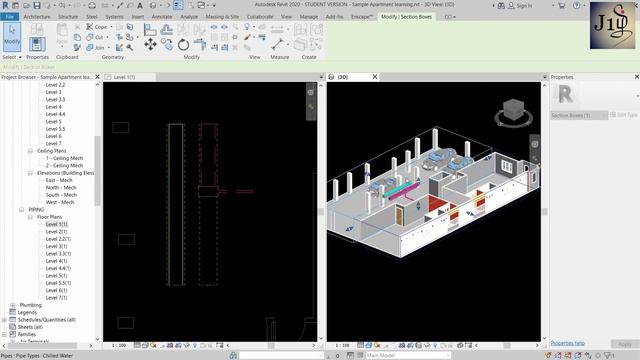Open the 1:100 scale in 3D view

(x=342, y=345)
